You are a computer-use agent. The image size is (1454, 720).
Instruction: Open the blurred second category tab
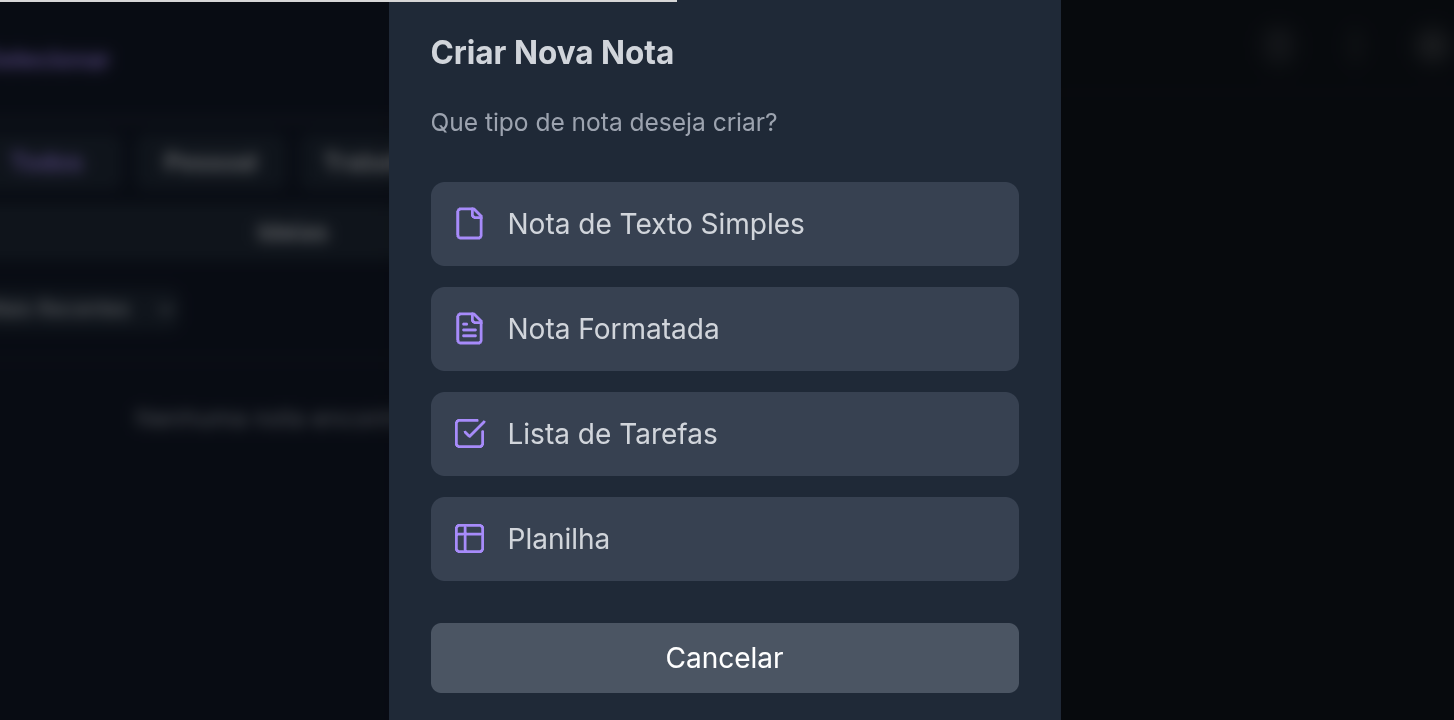coord(211,163)
